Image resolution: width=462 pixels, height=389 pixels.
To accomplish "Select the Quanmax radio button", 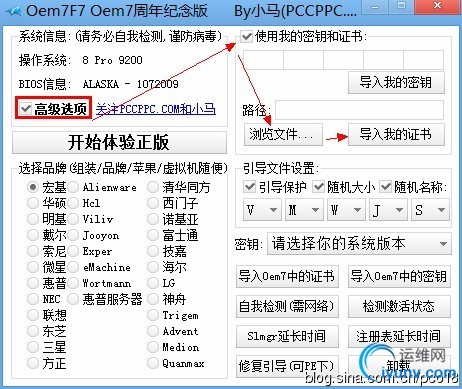I will pyautogui.click(x=153, y=363).
